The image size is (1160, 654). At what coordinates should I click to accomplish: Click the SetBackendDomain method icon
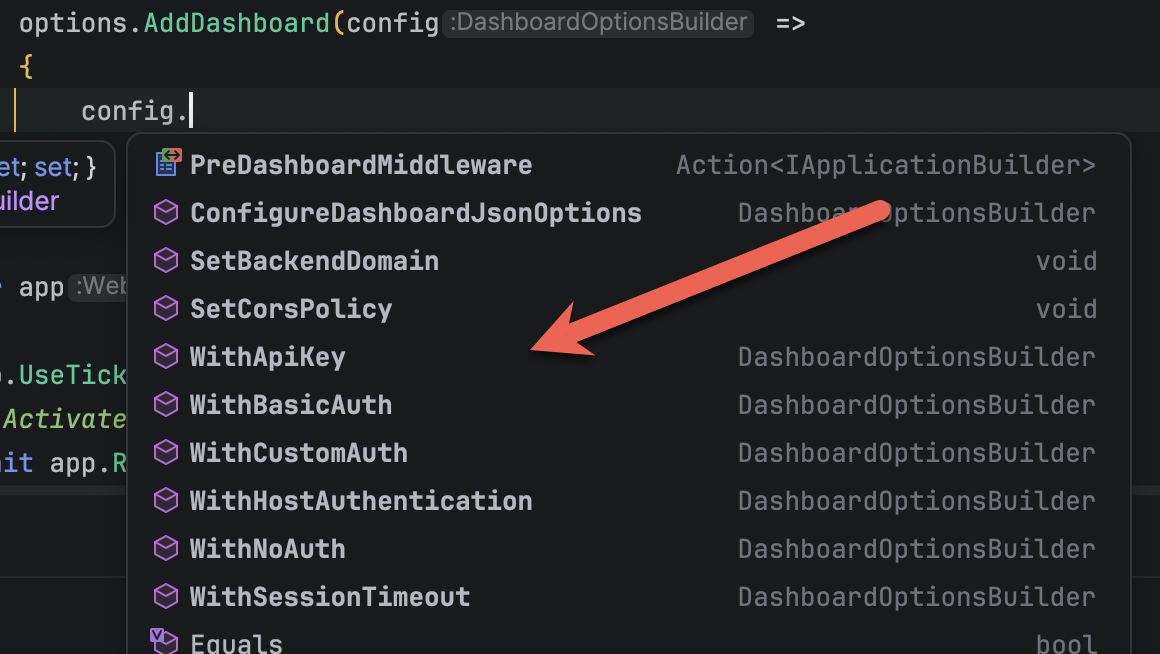[x=165, y=261]
